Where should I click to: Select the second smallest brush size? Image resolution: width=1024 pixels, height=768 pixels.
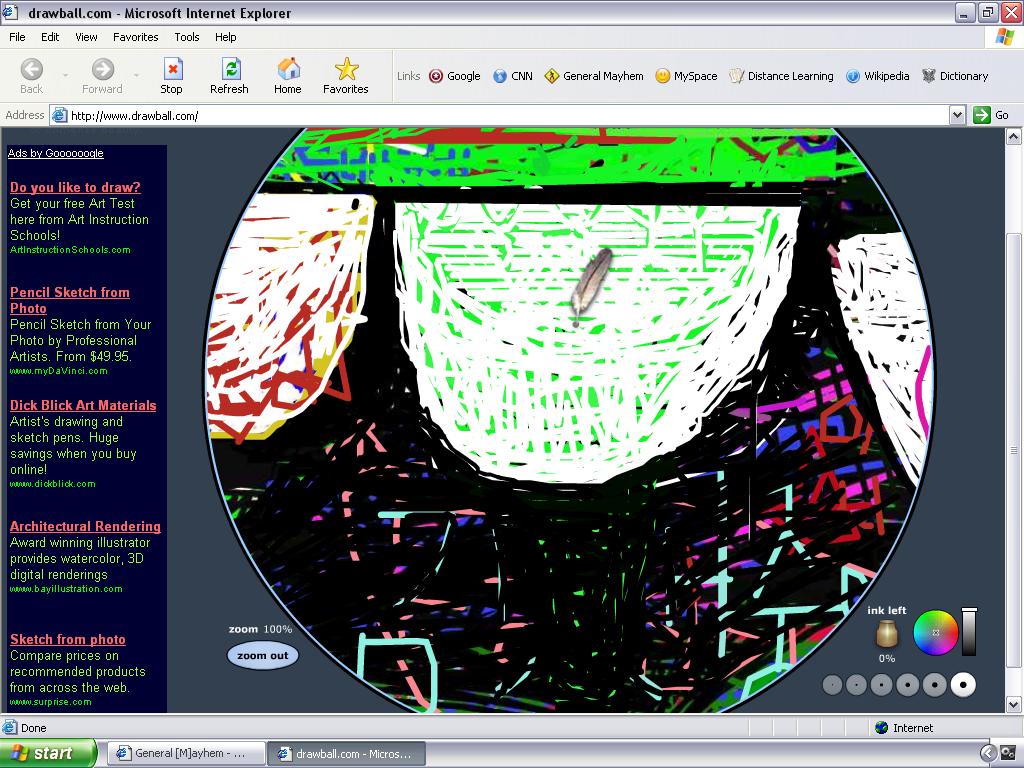tap(856, 685)
